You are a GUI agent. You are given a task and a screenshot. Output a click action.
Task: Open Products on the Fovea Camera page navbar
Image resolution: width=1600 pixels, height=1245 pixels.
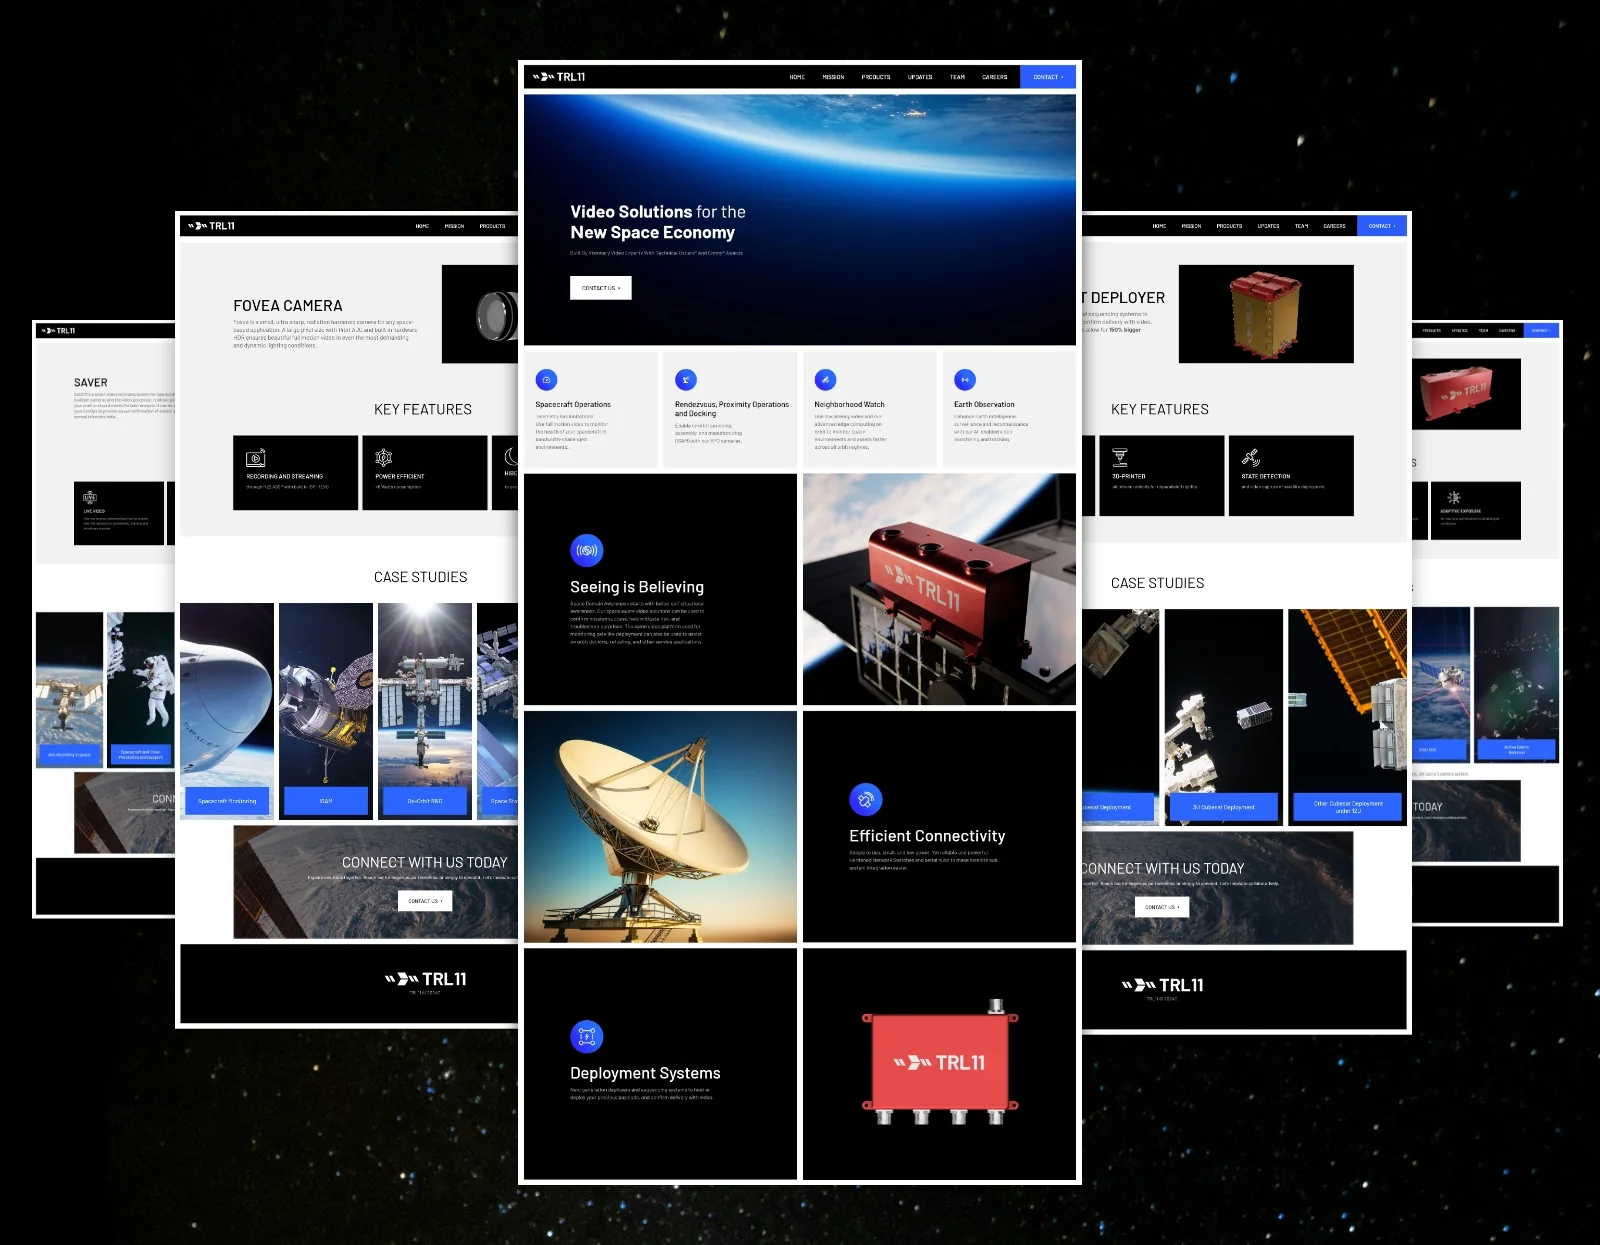pyautogui.click(x=492, y=226)
